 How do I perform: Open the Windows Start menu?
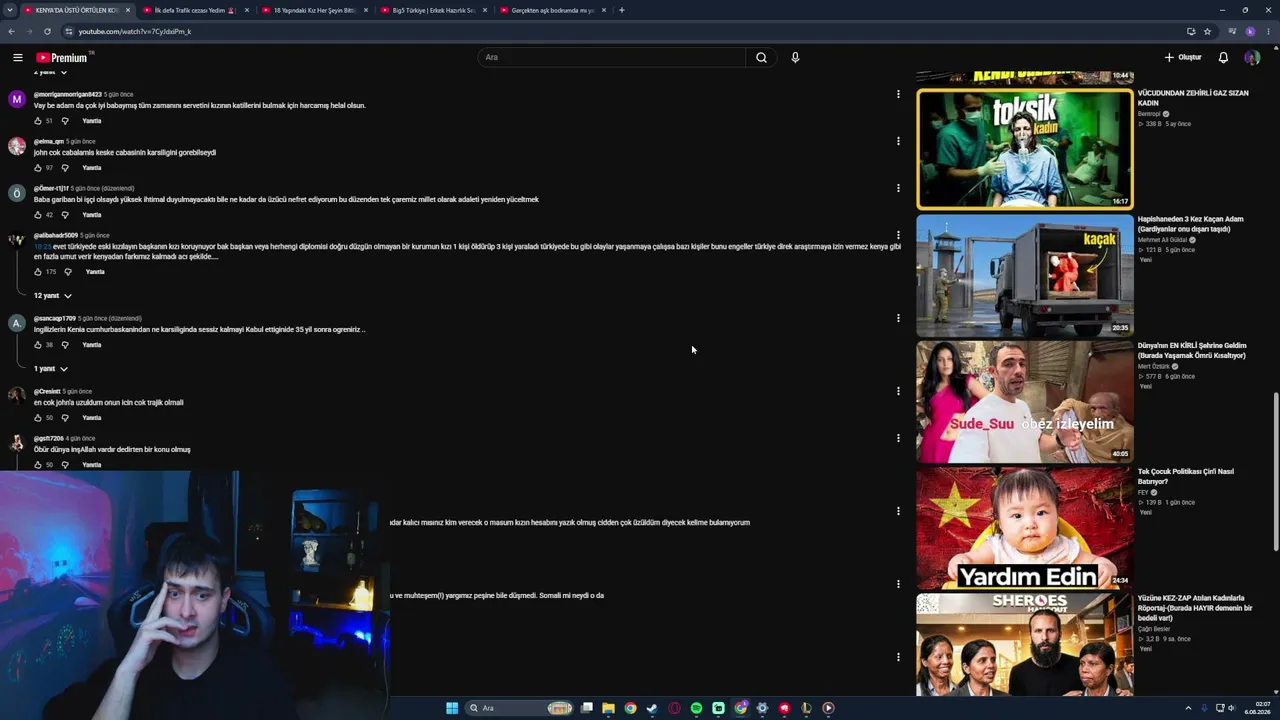point(452,708)
